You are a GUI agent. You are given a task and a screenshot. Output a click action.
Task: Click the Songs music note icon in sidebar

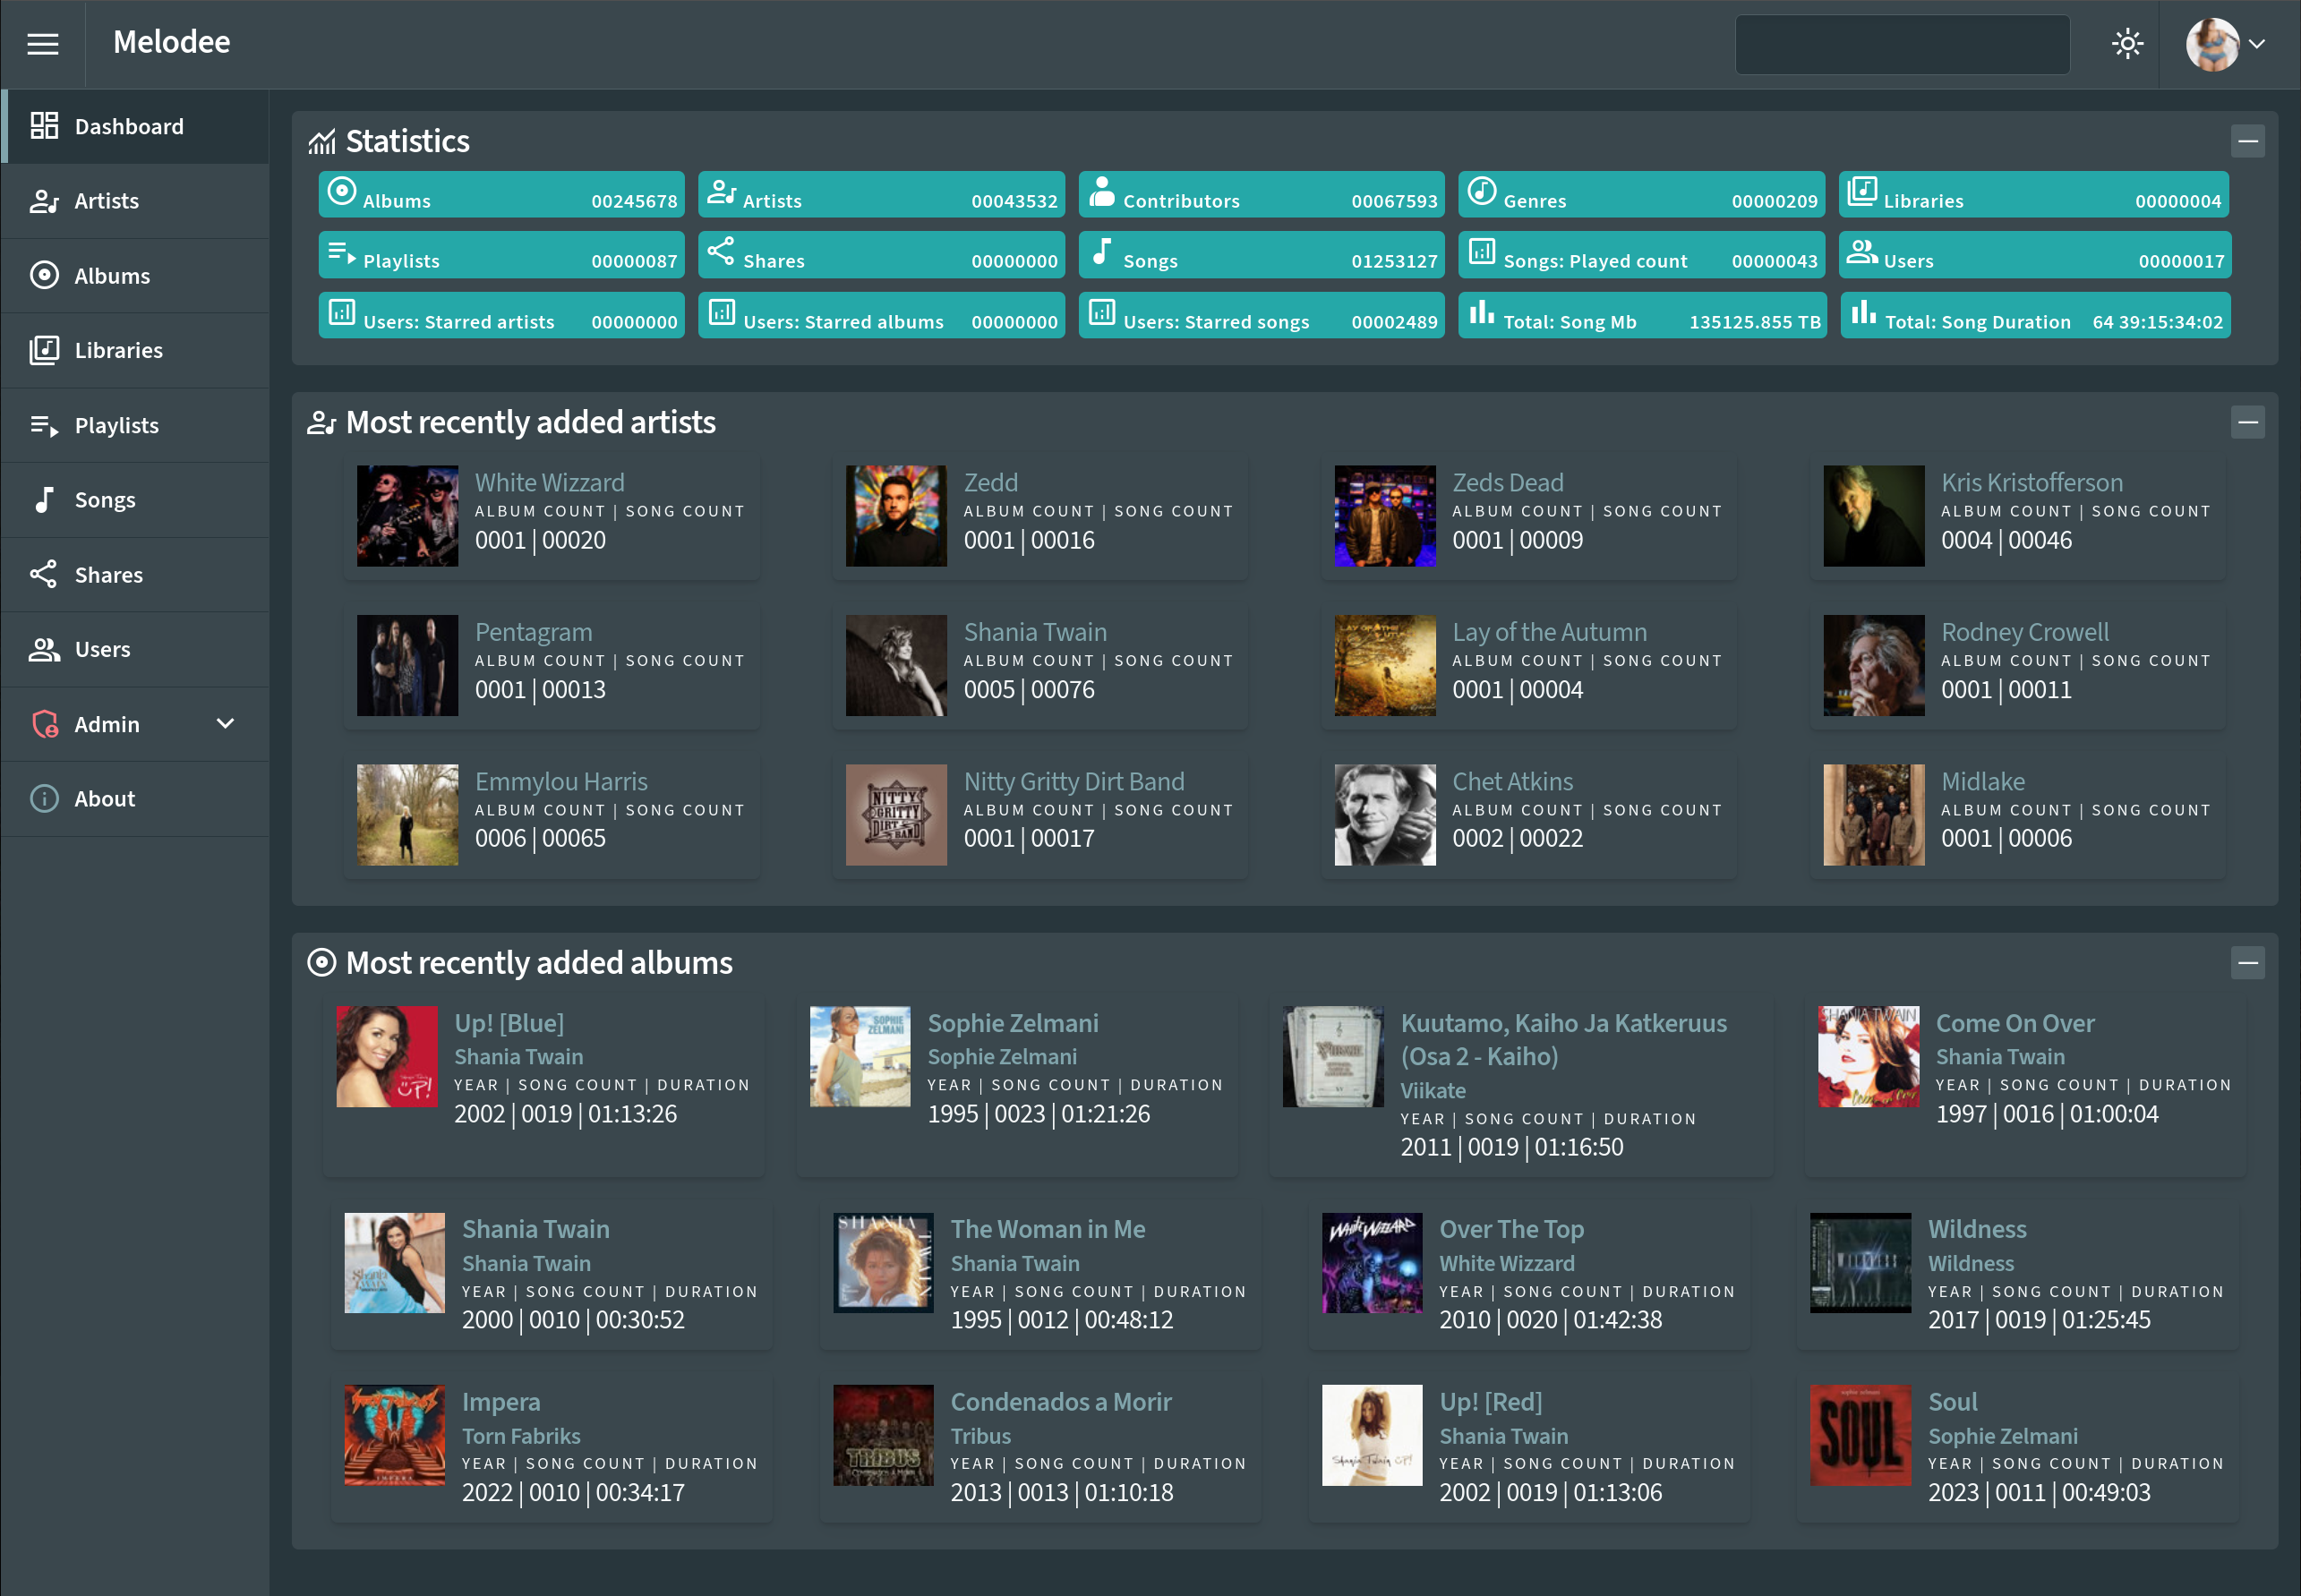pos(44,500)
